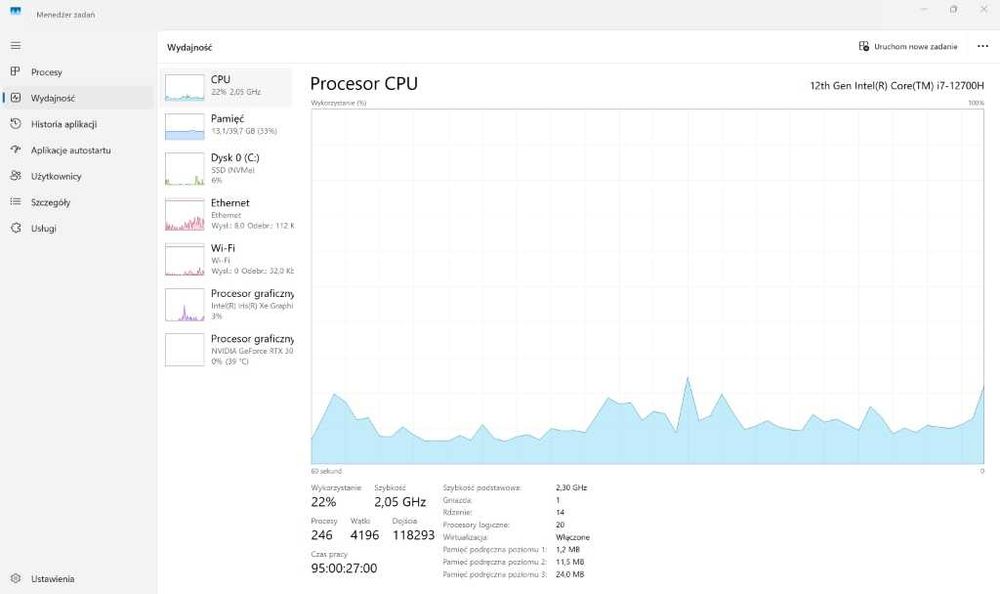The image size is (1000, 594).
Task: Collapse the hamburger navigation menu
Action: pyautogui.click(x=15, y=45)
